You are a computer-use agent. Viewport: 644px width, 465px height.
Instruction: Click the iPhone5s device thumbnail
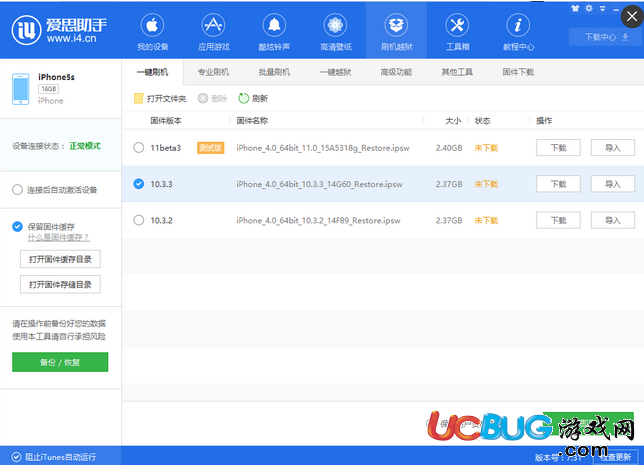[21, 89]
